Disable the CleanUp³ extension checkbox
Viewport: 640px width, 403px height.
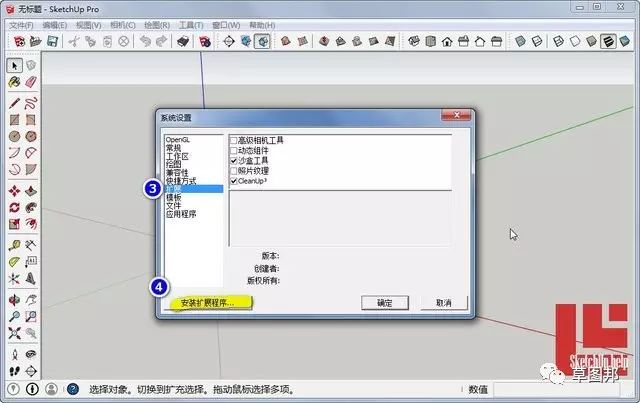pos(234,181)
